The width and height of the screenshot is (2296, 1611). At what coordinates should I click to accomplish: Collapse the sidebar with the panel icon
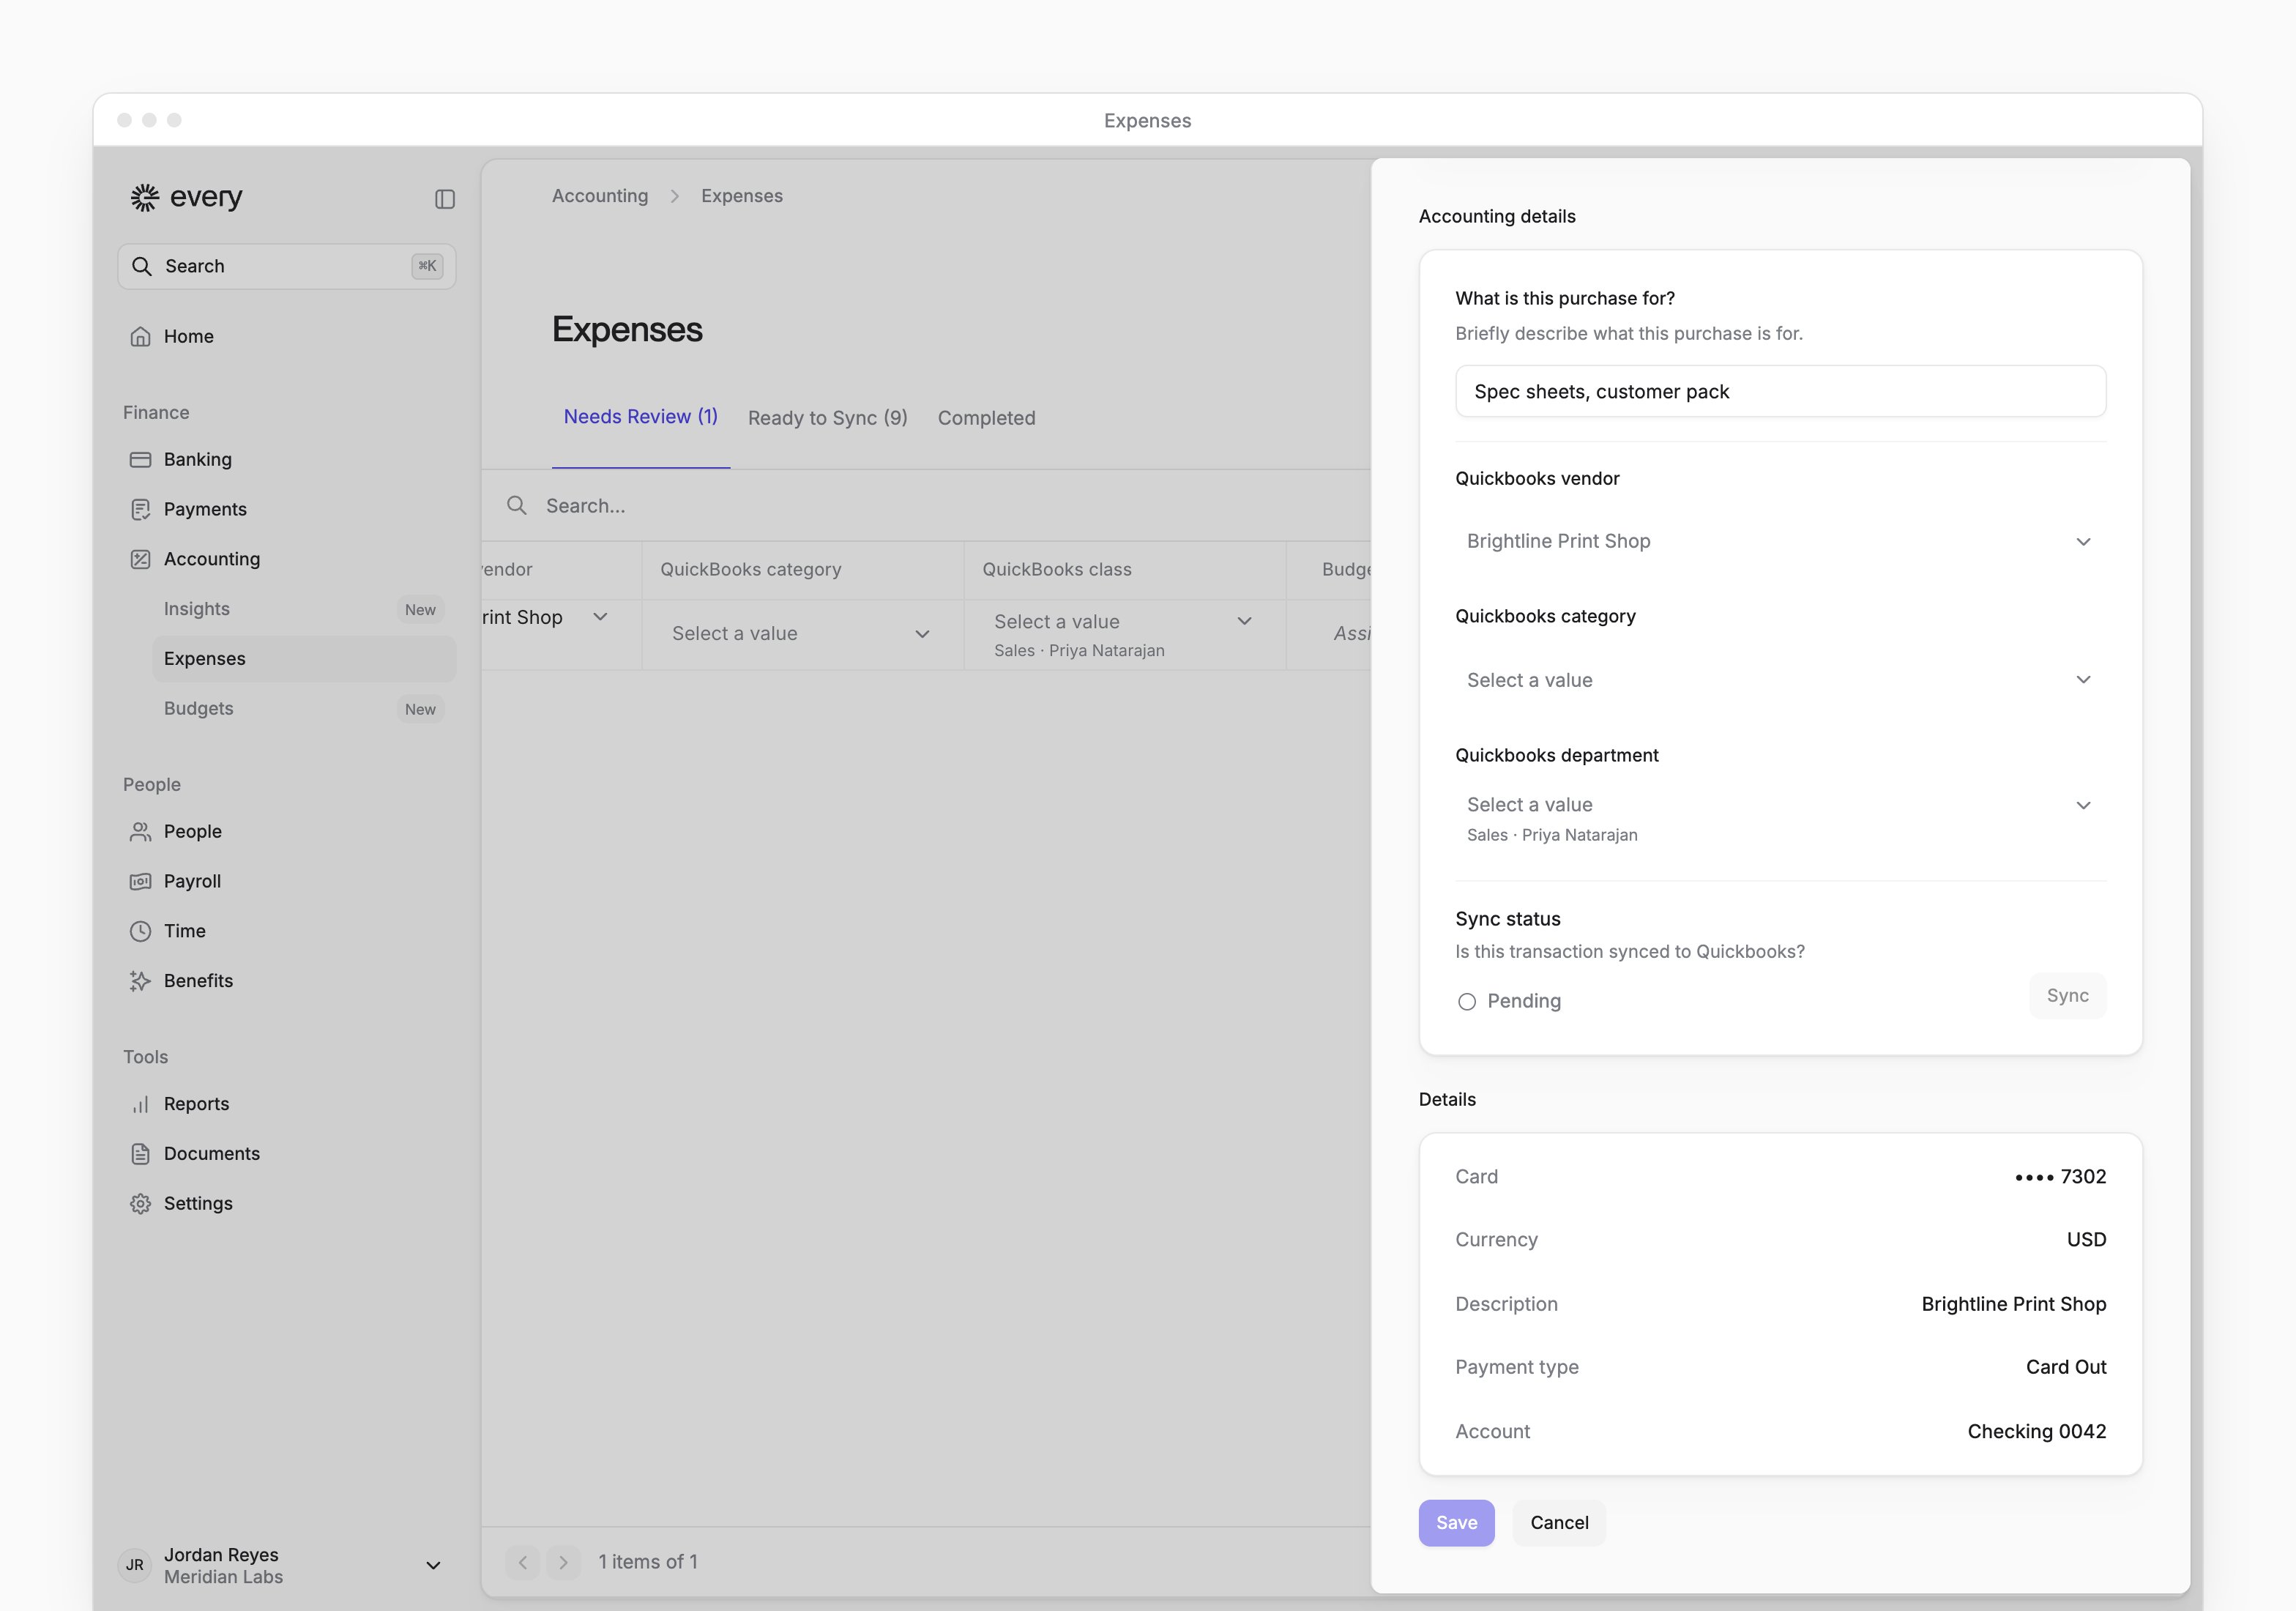pyautogui.click(x=445, y=199)
